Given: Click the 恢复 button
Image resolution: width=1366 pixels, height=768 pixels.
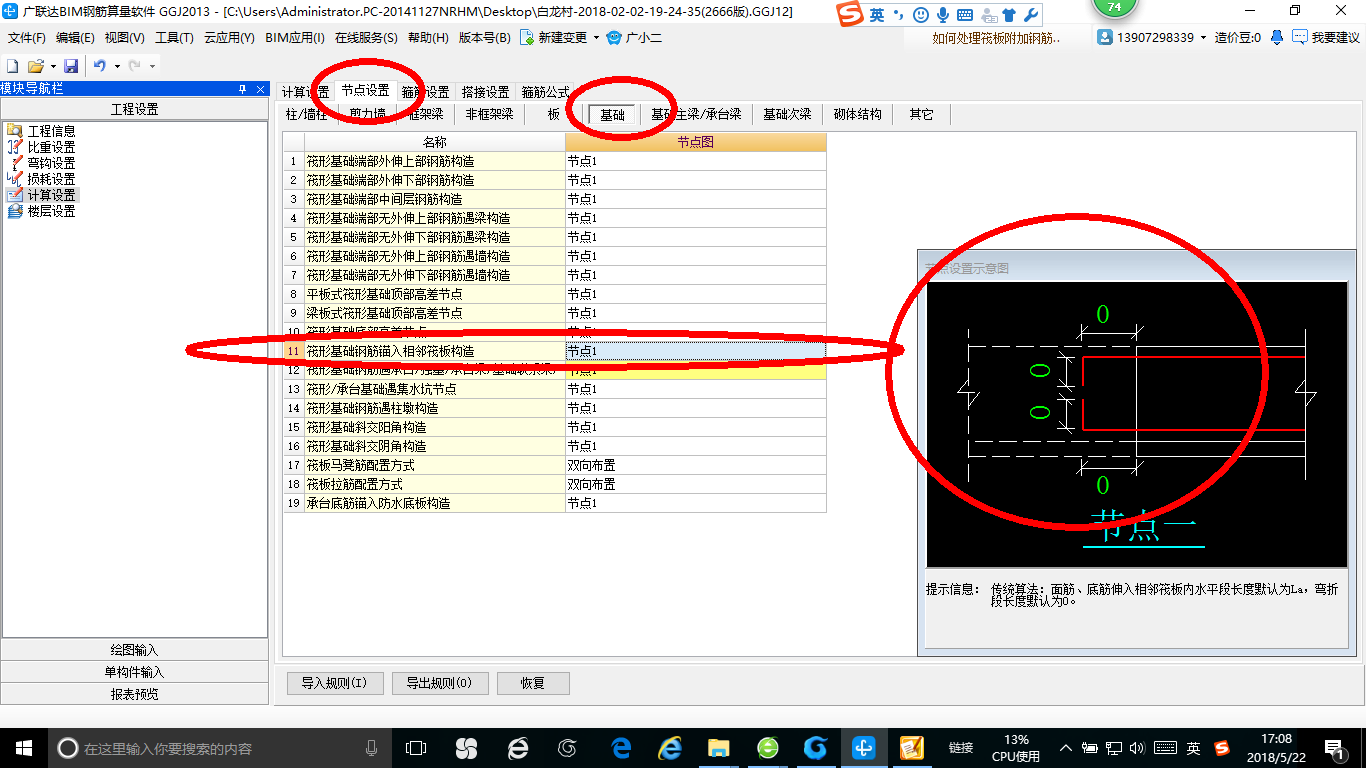Looking at the screenshot, I should pos(533,683).
